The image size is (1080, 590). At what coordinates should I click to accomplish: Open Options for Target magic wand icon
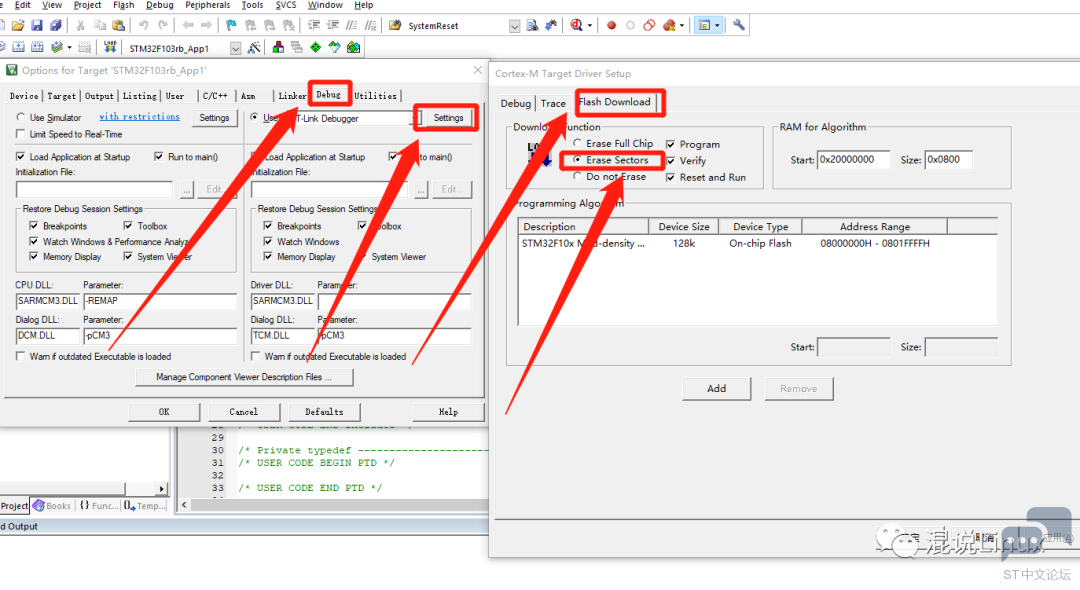pyautogui.click(x=254, y=48)
